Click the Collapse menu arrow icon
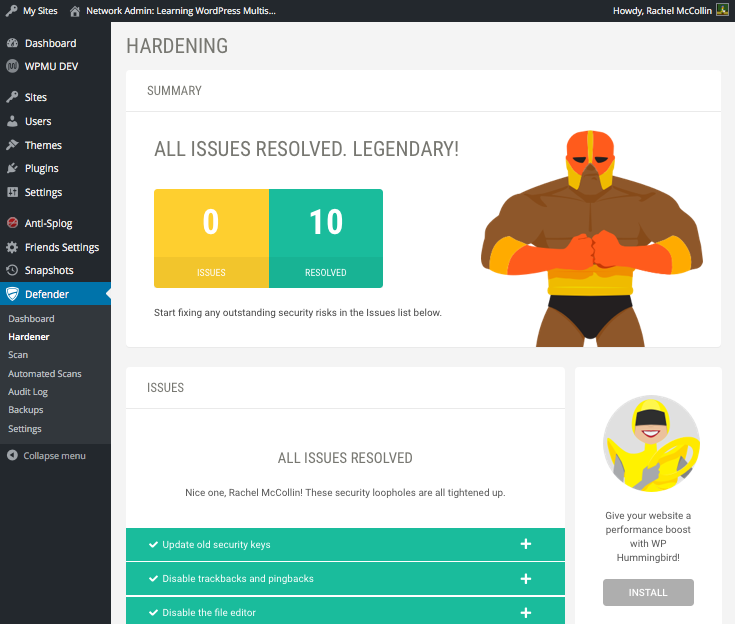This screenshot has height=624, width=735. 12,455
